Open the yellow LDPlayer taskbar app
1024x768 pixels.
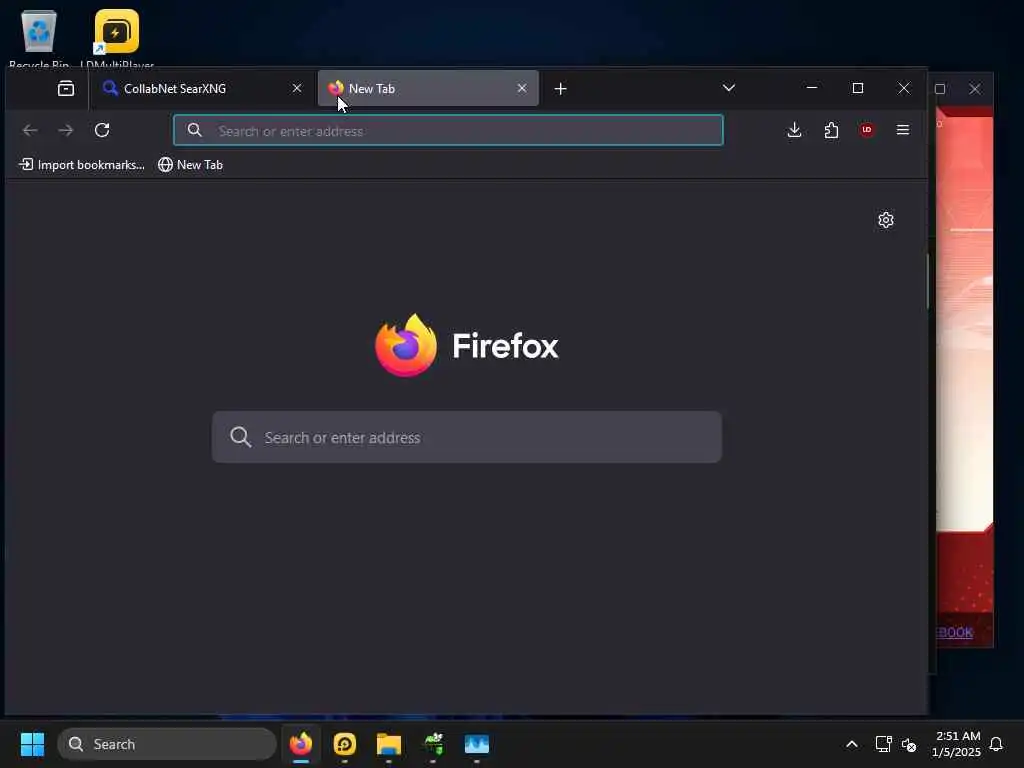[344, 744]
